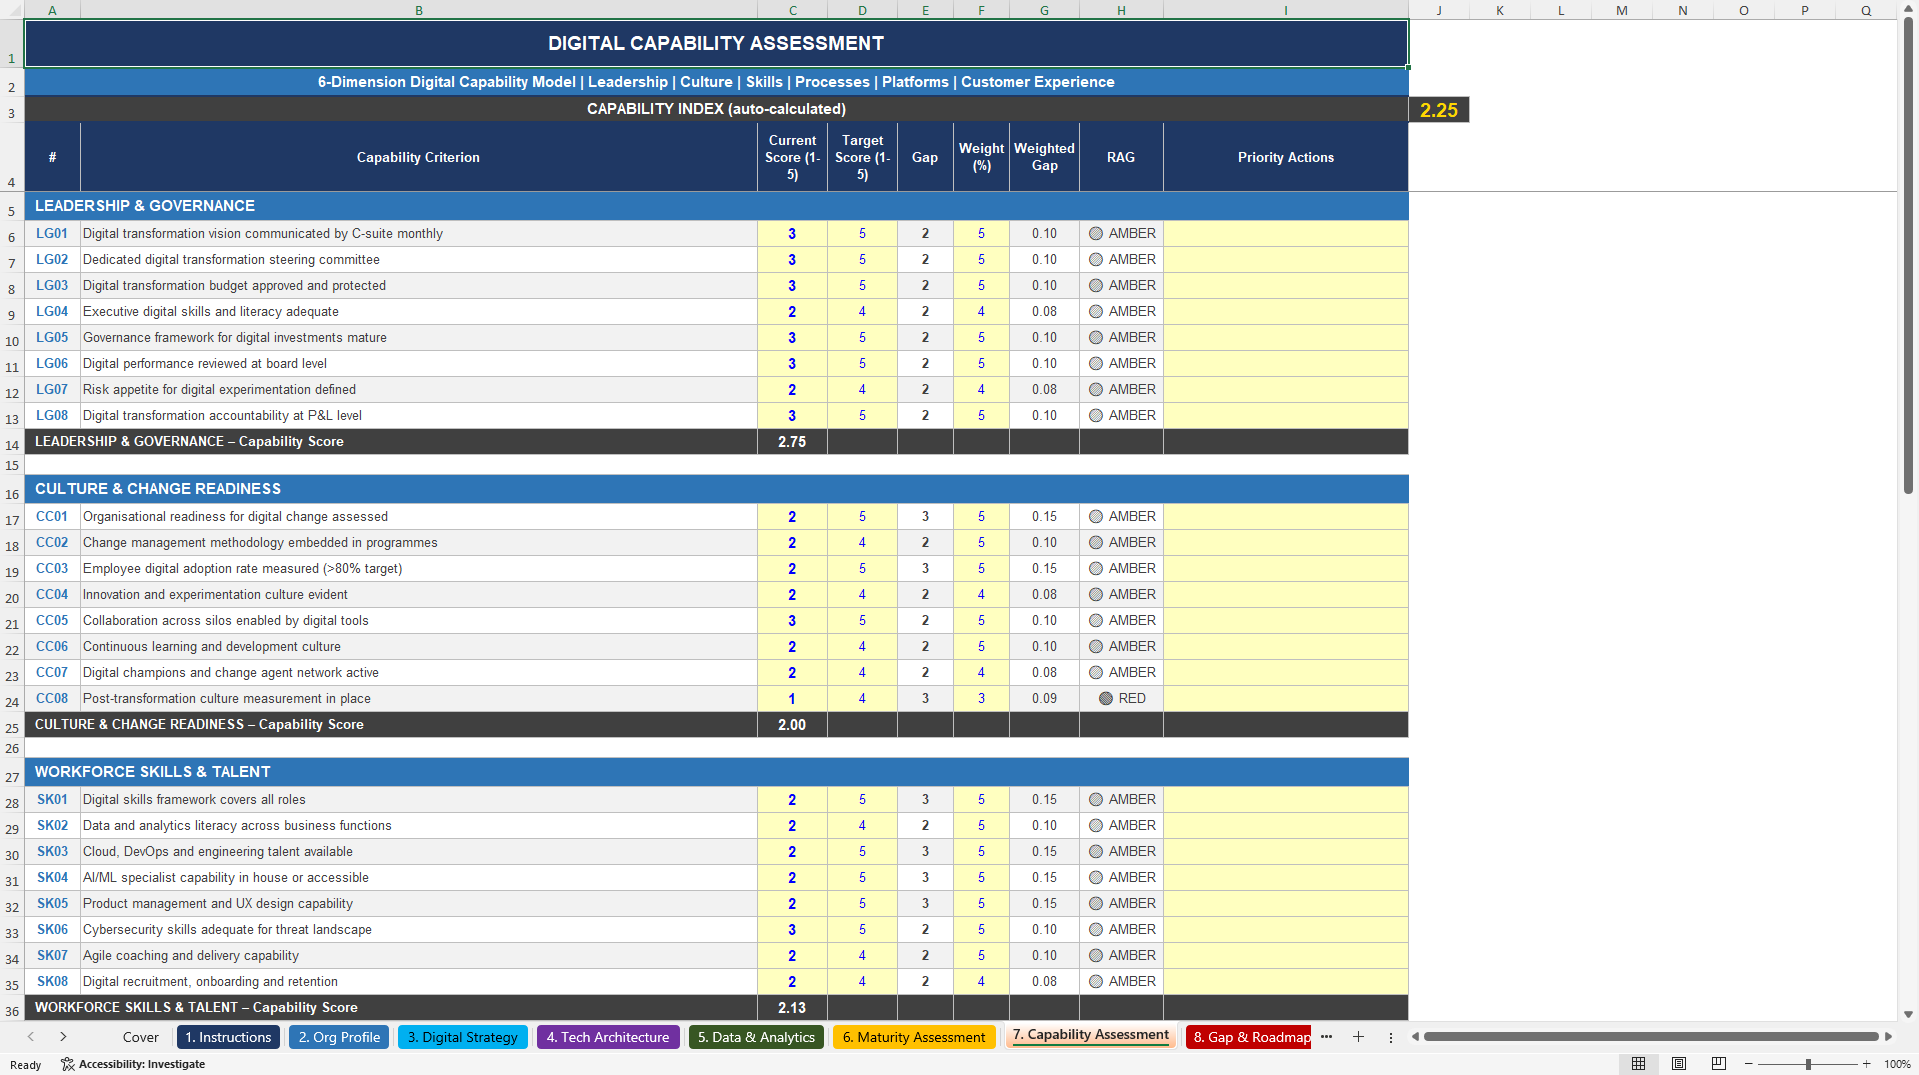Click the LG04 code cell
Viewport: 1919px width, 1075px height.
[x=52, y=312]
